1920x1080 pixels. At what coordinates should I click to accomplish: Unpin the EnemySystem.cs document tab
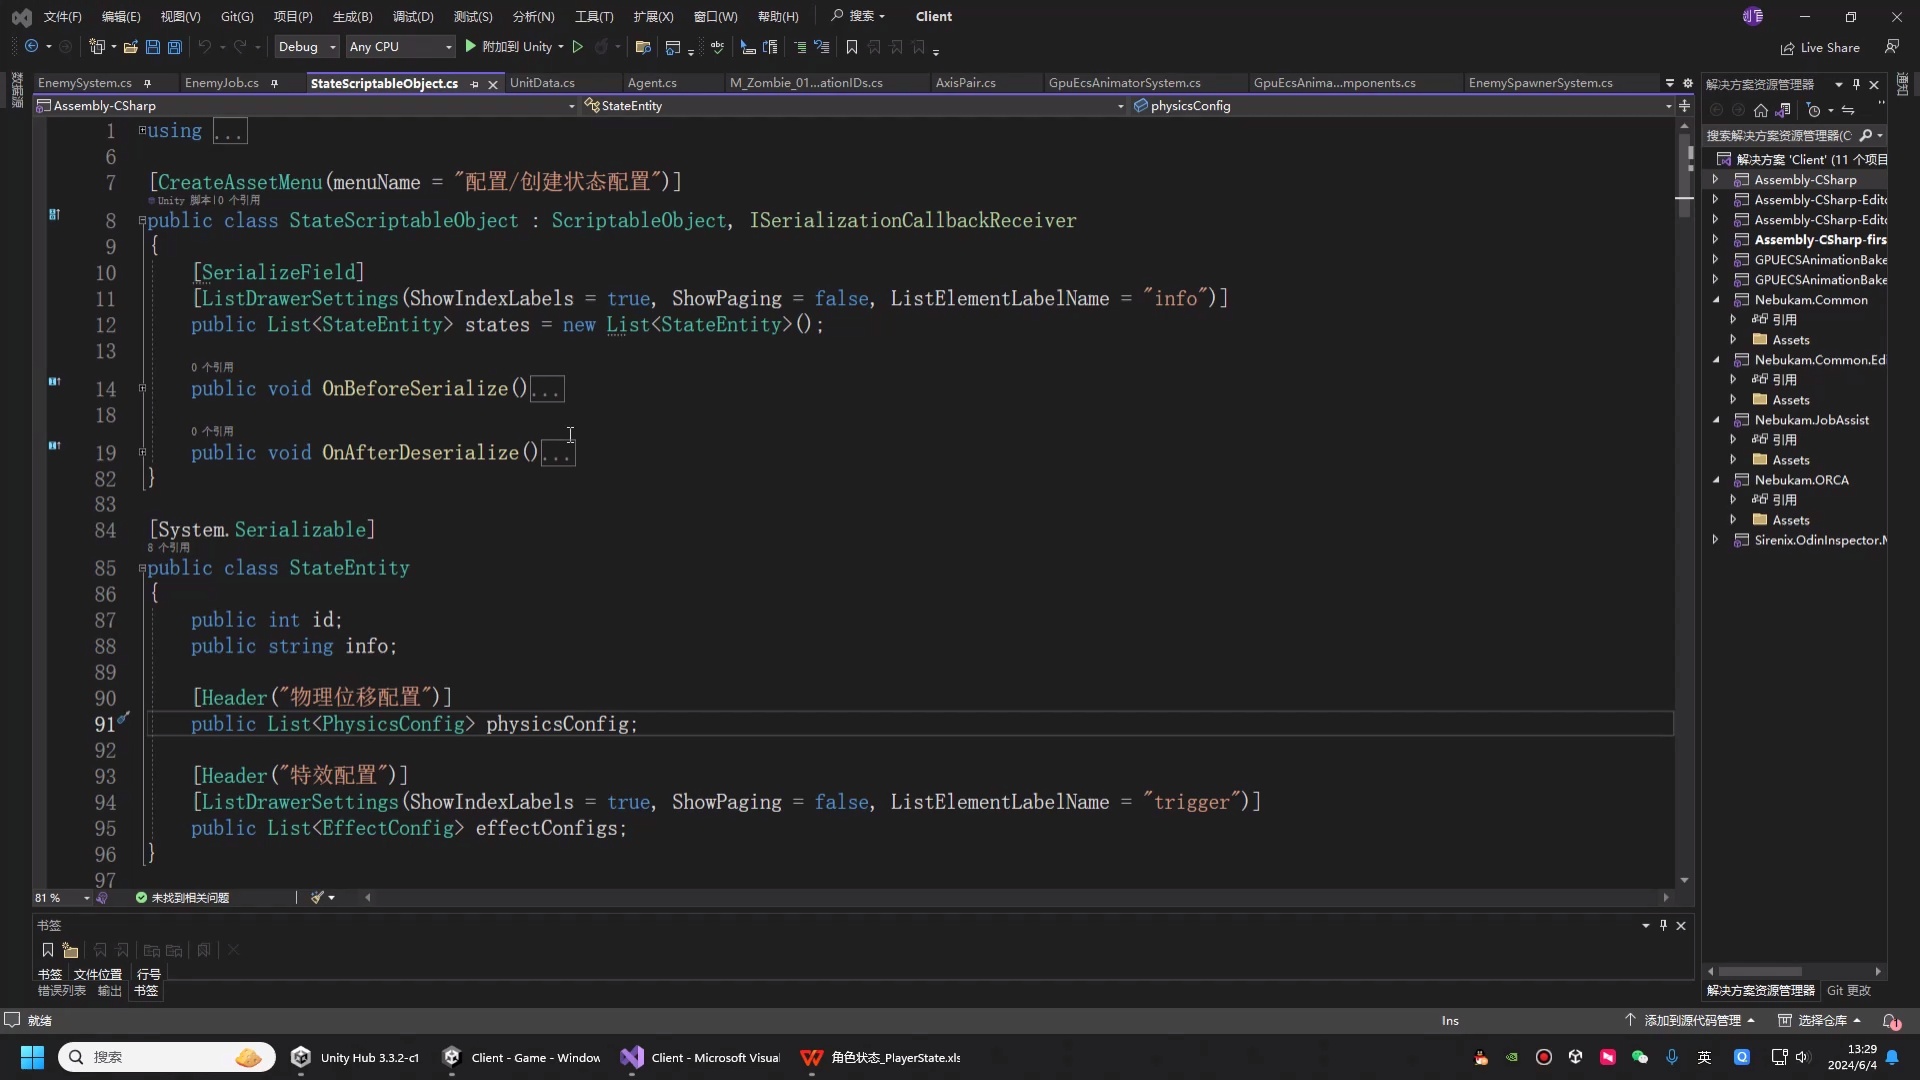click(x=148, y=83)
